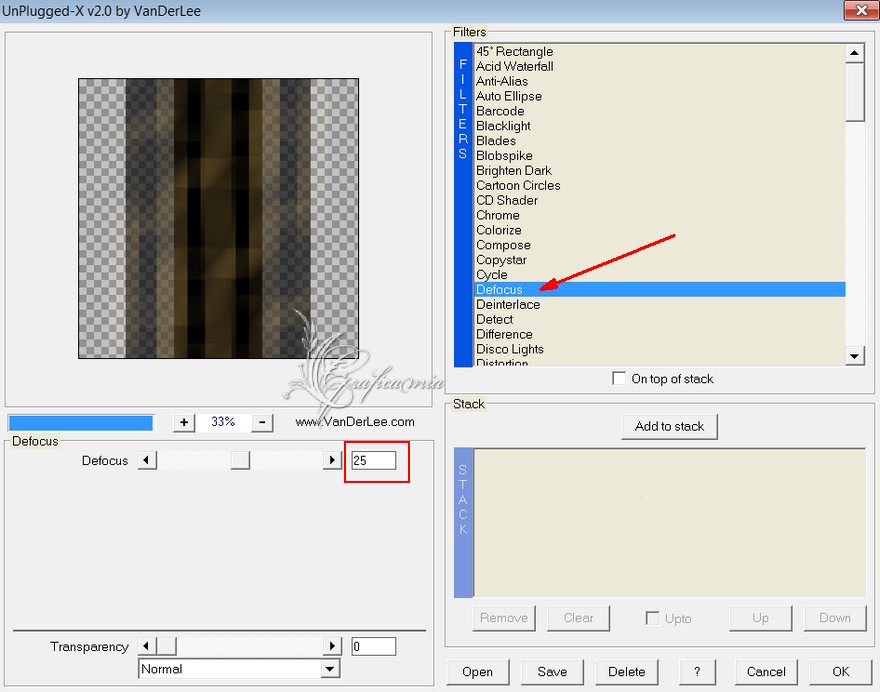The width and height of the screenshot is (880, 692).
Task: Click the Add to stack button
Action: coord(669,427)
